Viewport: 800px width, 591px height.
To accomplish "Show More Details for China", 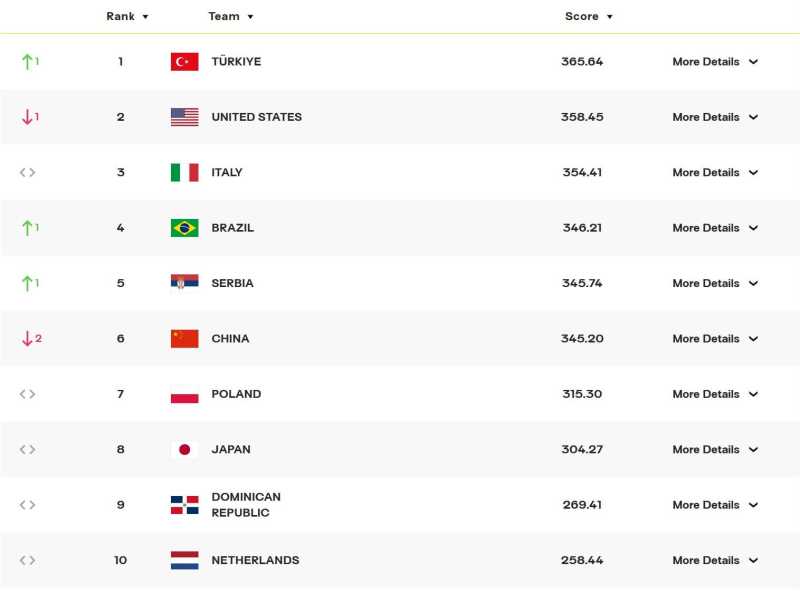I will pyautogui.click(x=715, y=339).
